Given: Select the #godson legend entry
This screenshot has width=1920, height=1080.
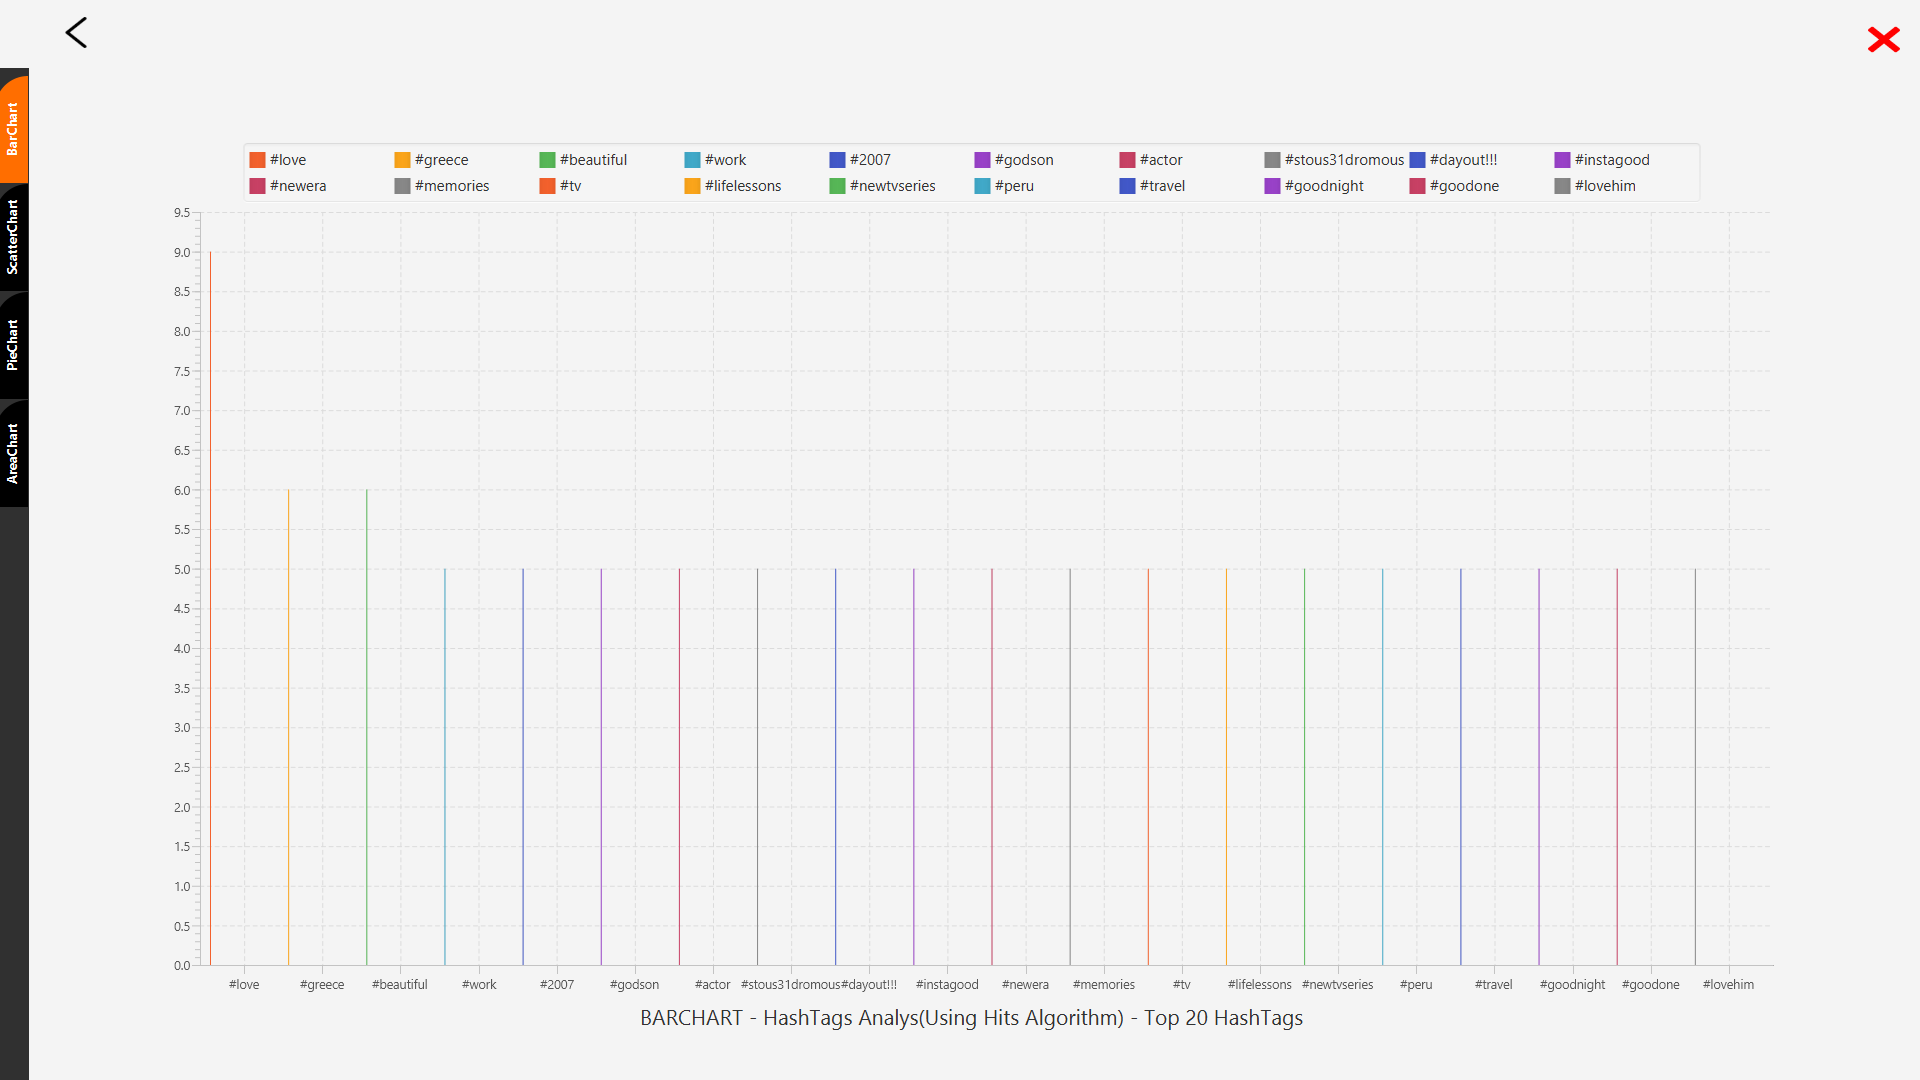Looking at the screenshot, I should (x=1023, y=160).
